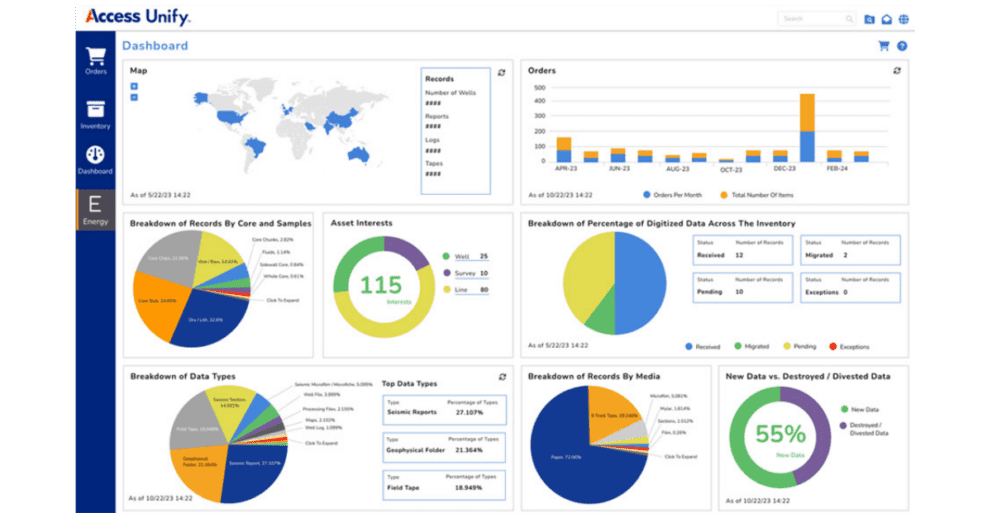Open the help question mark icon

[x=902, y=46]
